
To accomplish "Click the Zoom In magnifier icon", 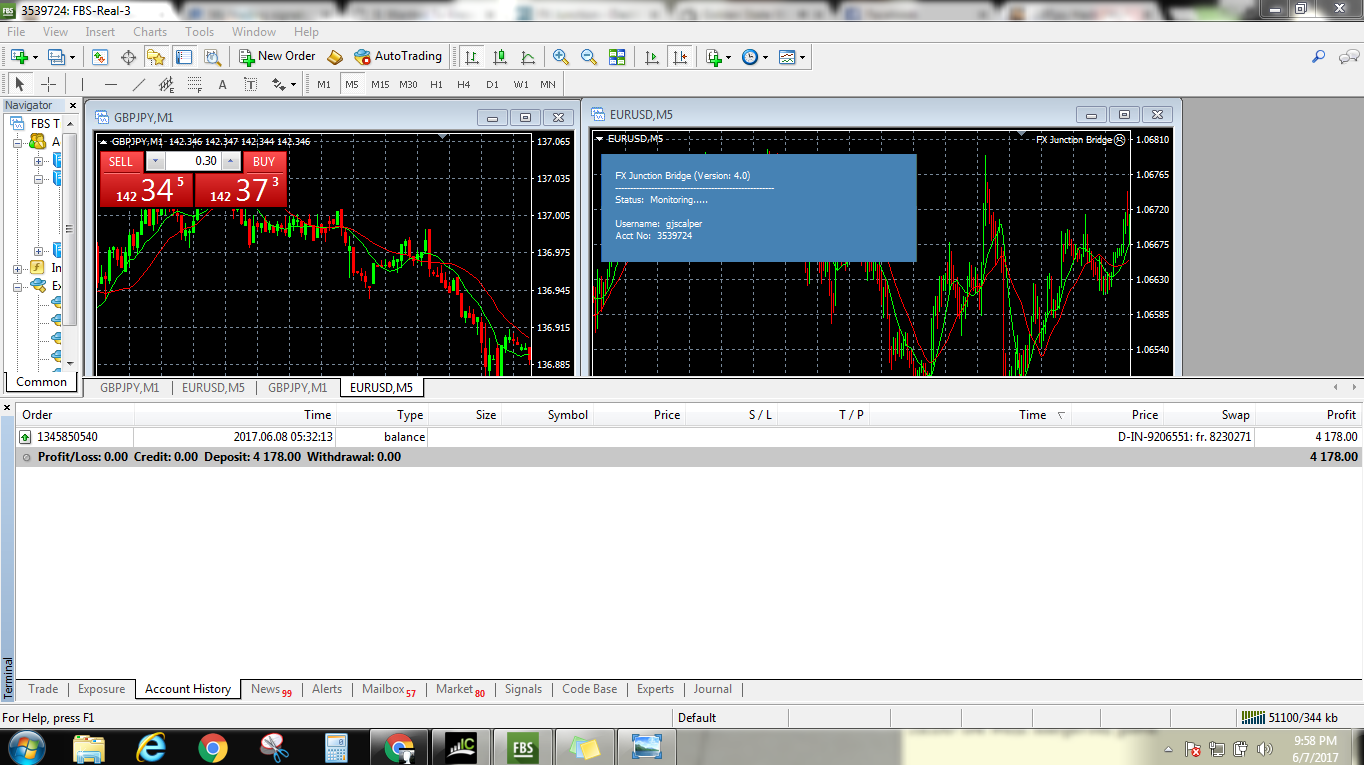I will point(561,57).
